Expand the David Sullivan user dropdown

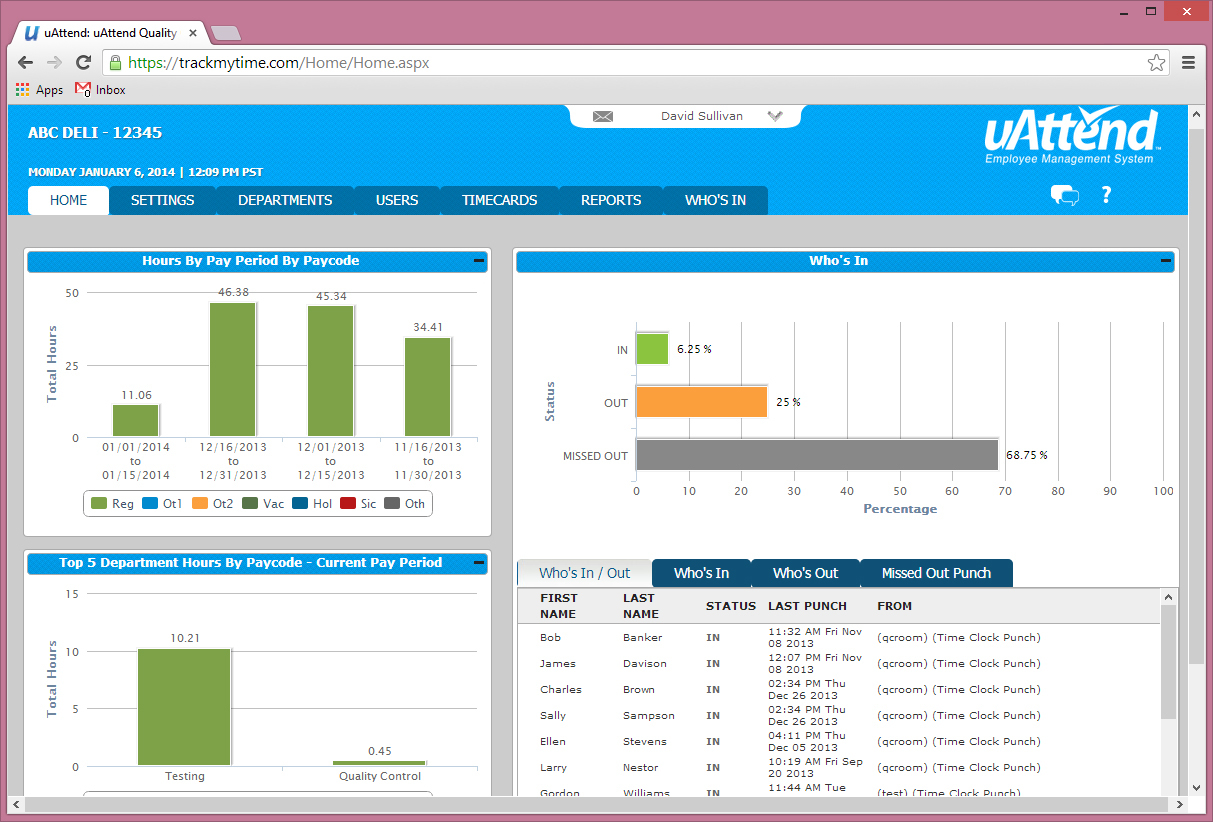click(x=774, y=116)
